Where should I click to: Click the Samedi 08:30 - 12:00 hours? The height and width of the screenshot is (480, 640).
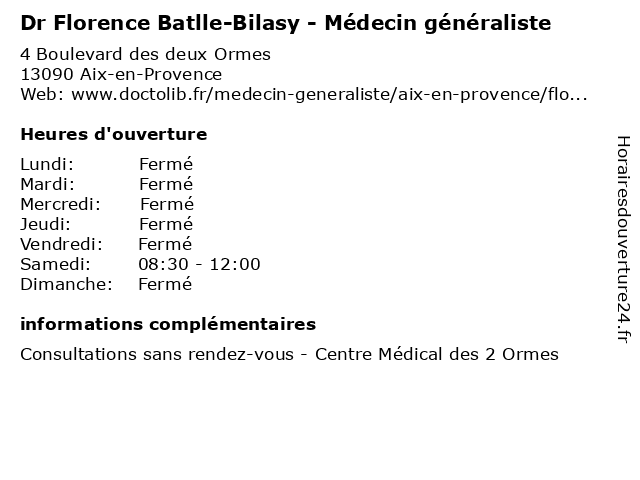click(199, 264)
